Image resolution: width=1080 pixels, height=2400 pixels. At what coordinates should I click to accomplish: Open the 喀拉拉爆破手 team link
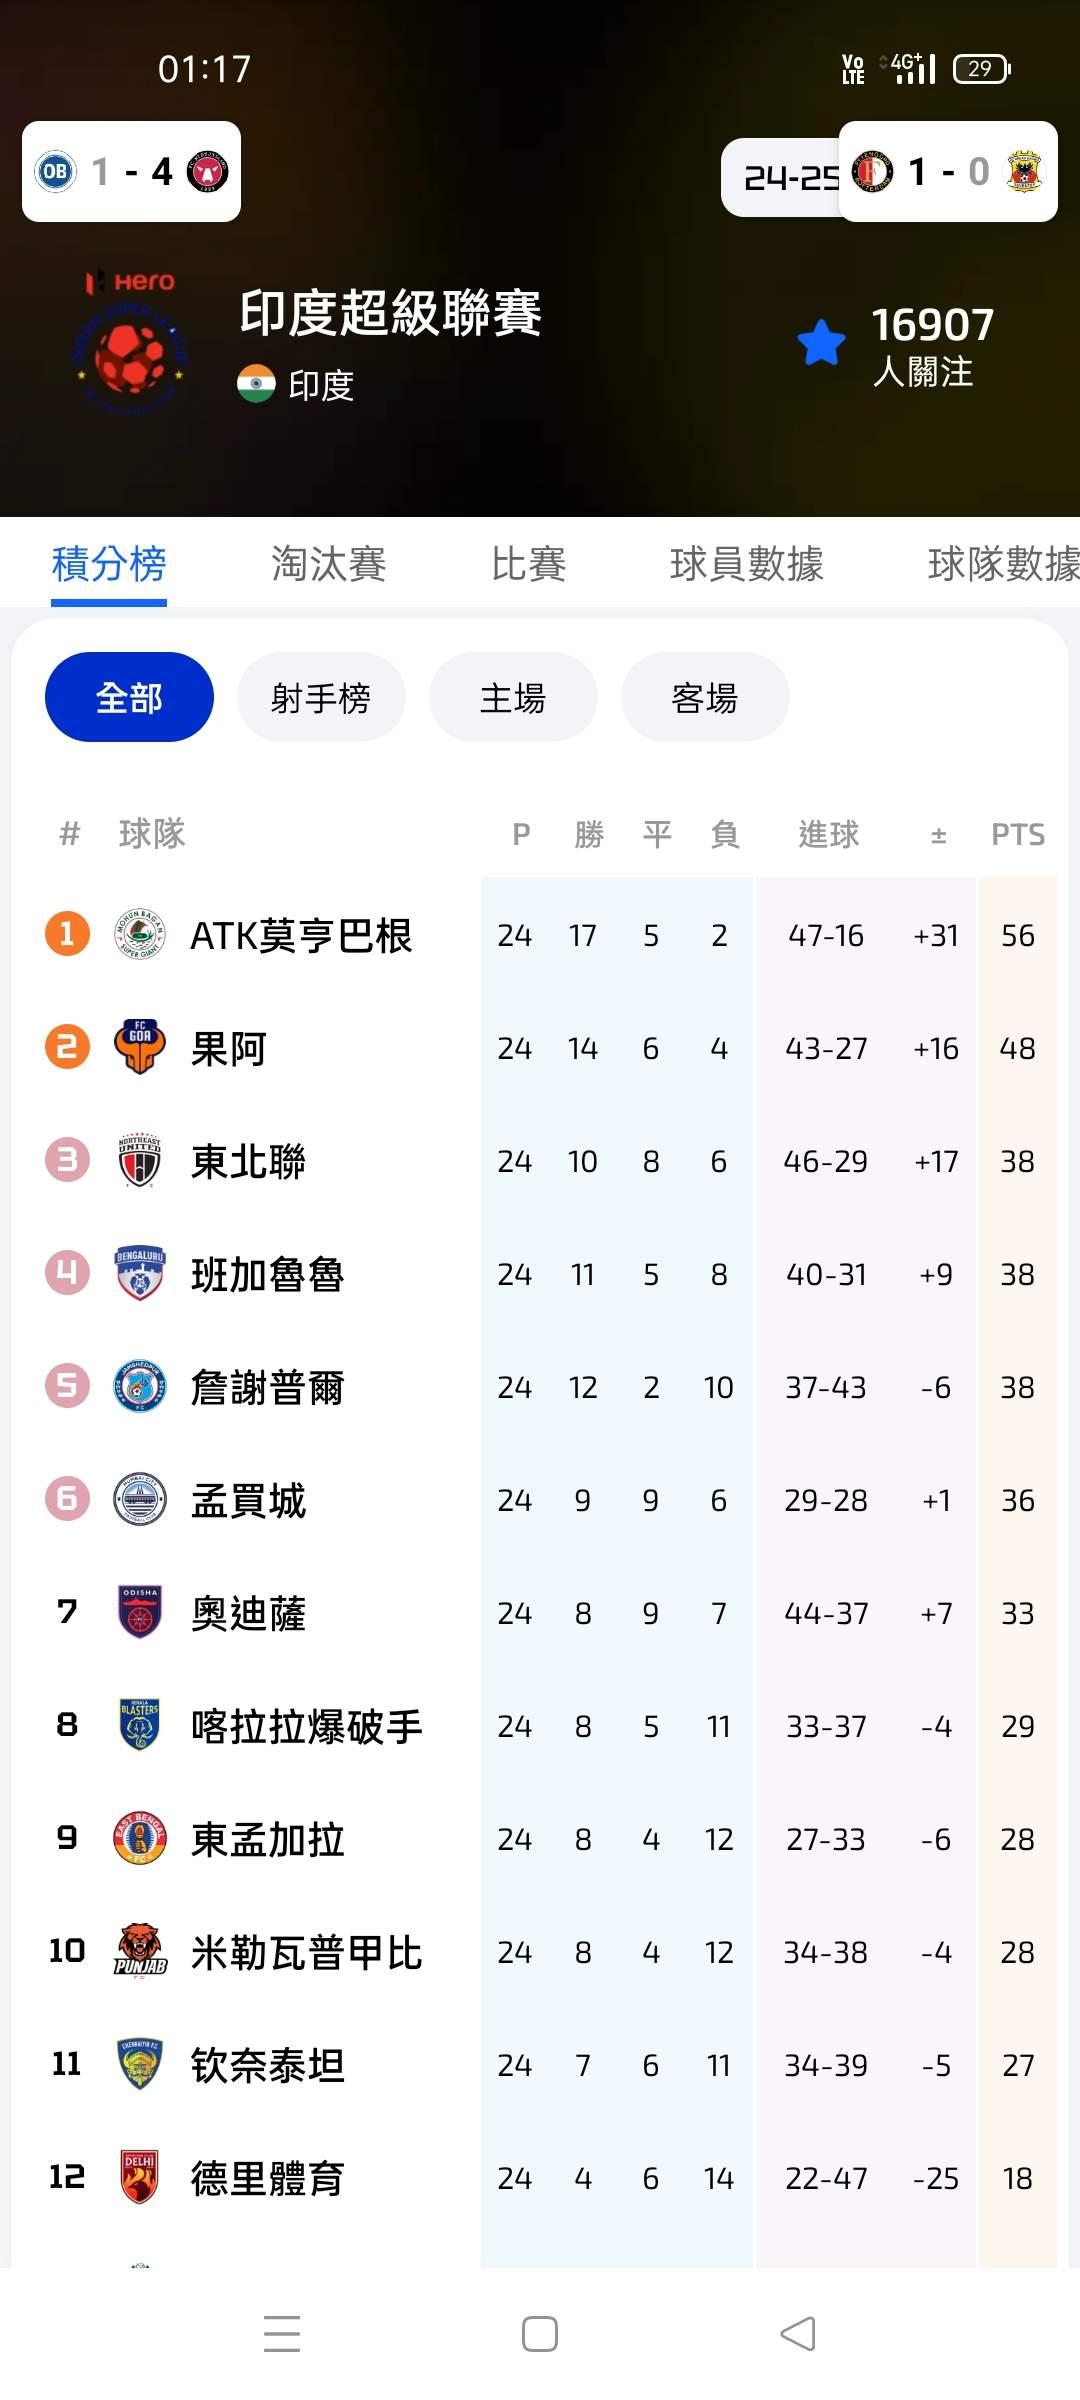[306, 1727]
